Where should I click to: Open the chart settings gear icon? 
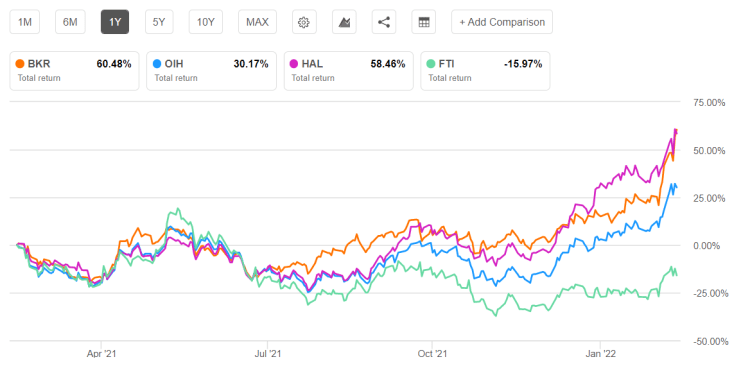(304, 22)
